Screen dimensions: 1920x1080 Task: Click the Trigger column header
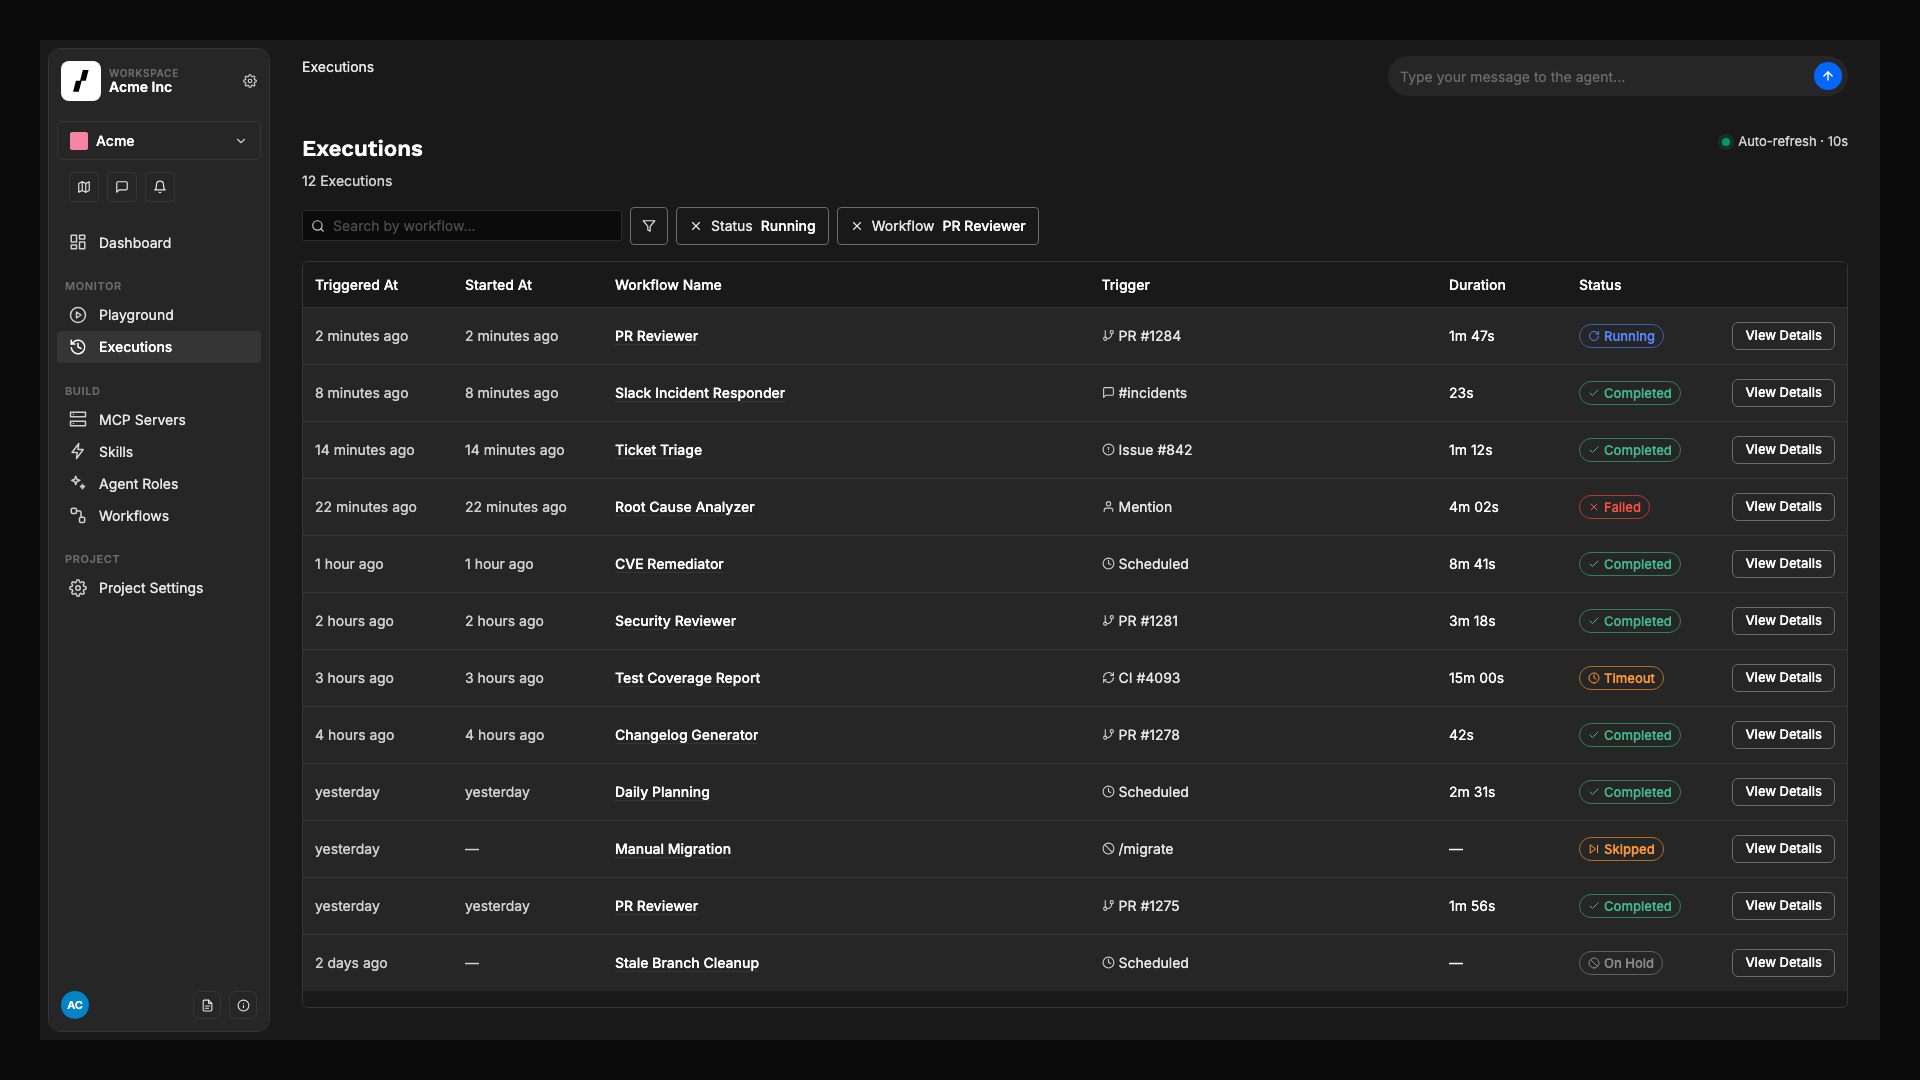tap(1125, 285)
